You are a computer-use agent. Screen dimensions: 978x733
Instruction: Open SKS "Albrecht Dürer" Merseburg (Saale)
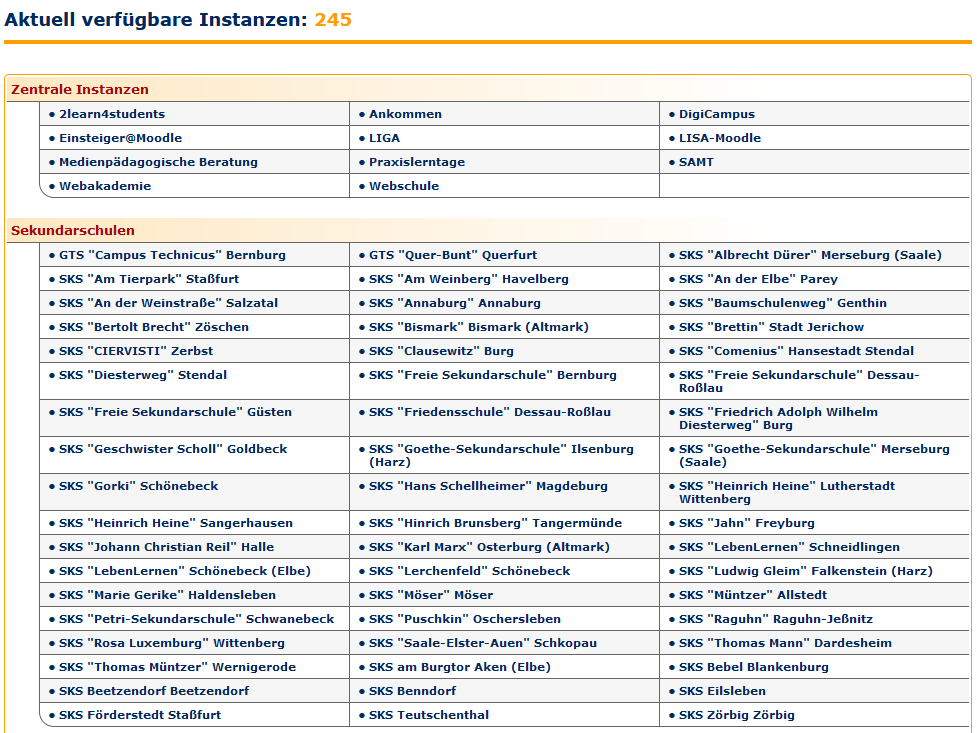click(x=810, y=255)
